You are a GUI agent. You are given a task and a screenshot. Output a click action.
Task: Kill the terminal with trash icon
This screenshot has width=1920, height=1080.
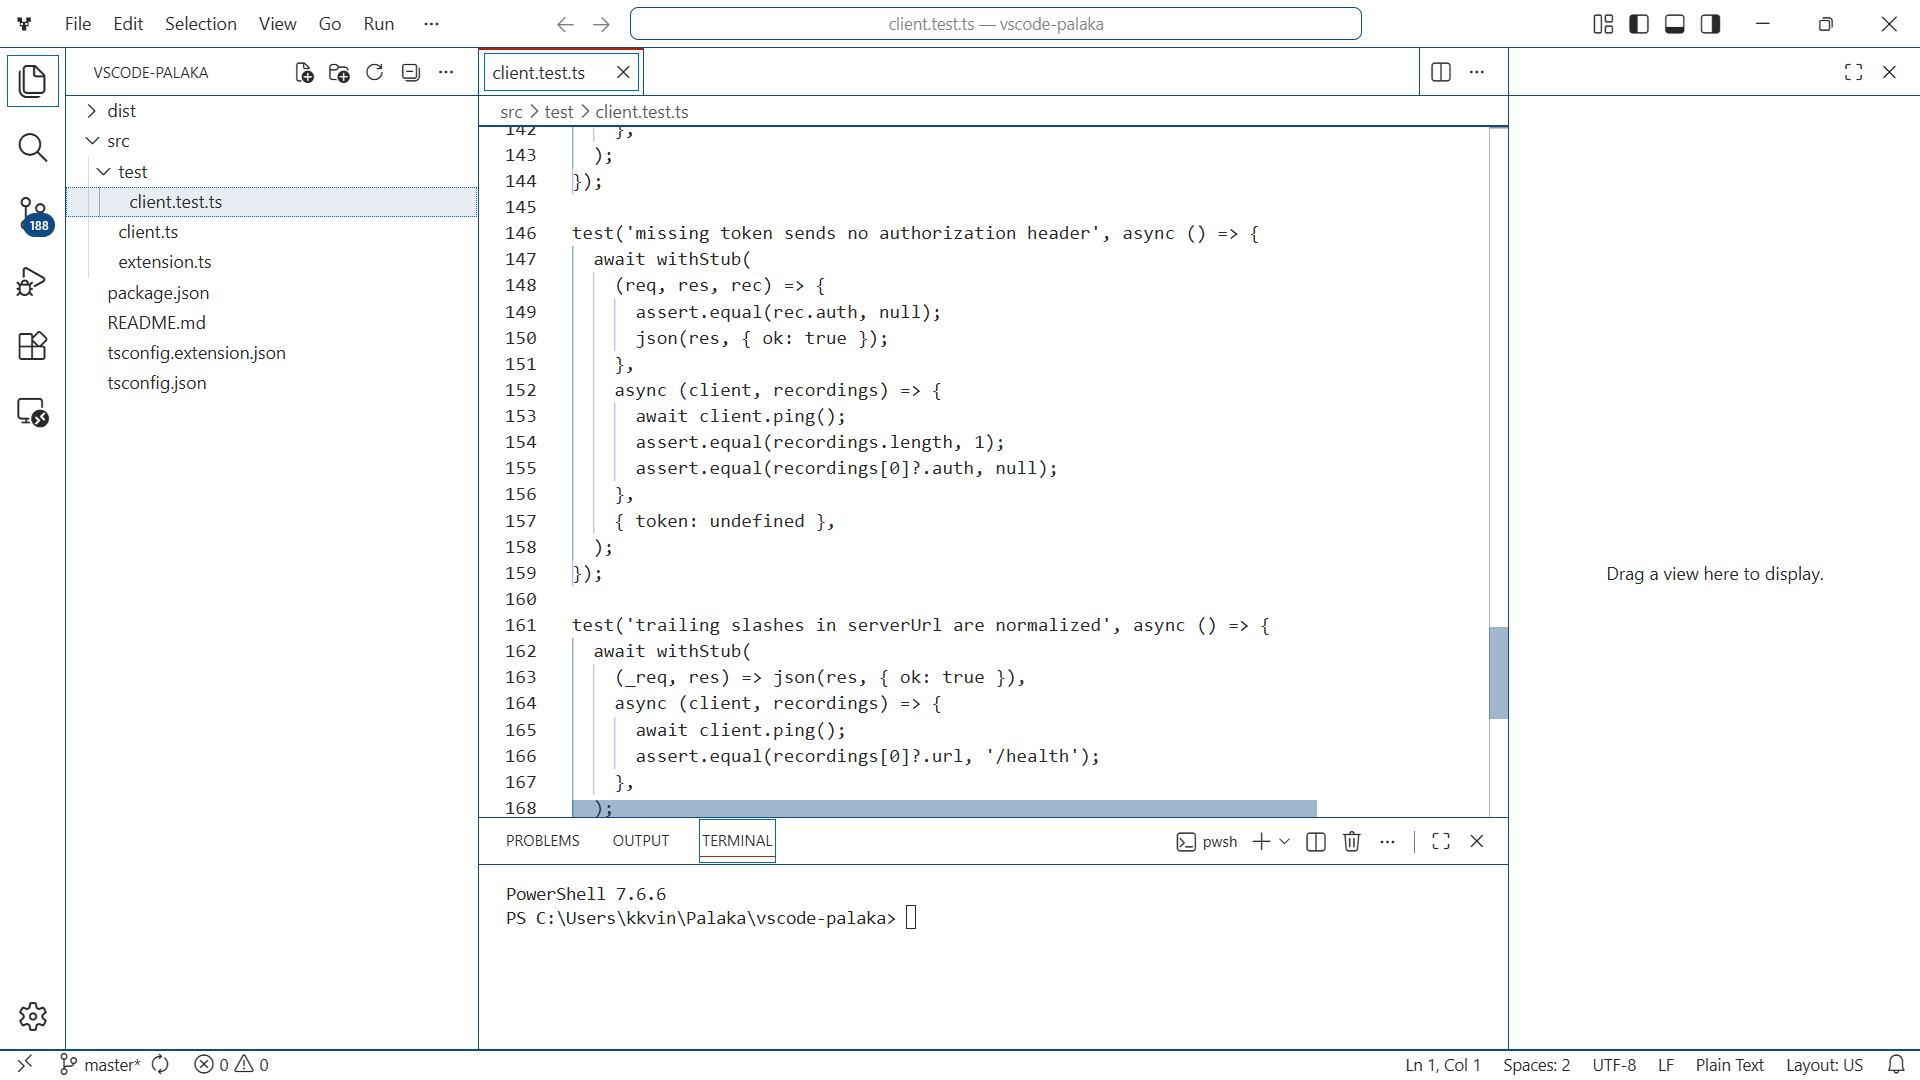(1352, 842)
